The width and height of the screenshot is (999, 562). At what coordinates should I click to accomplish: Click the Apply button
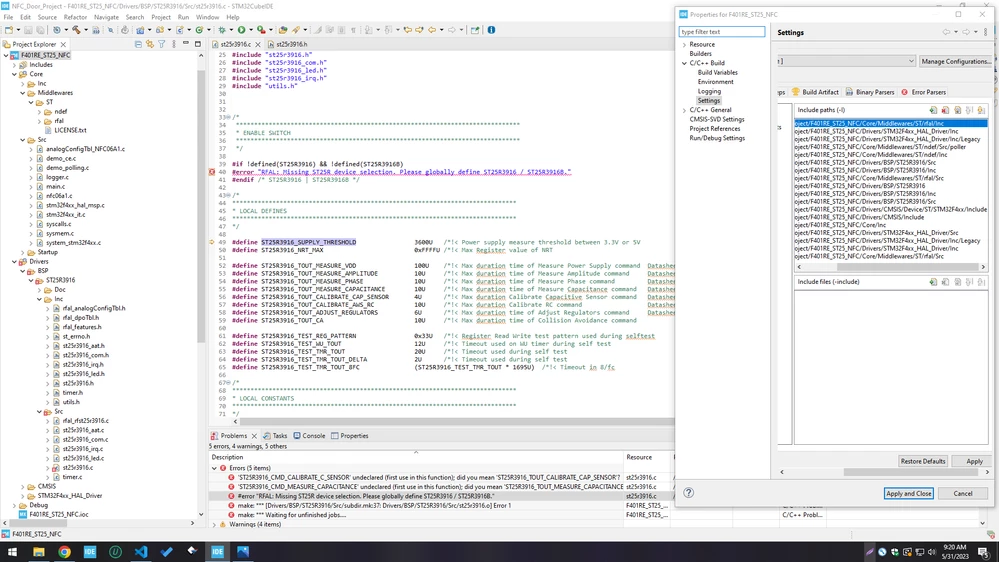[974, 461]
